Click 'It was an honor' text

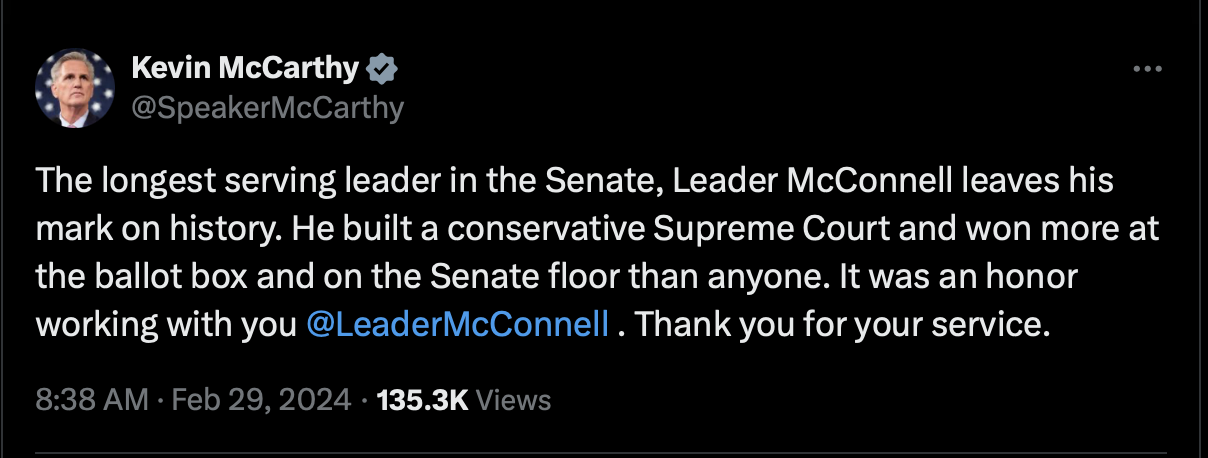tap(976, 278)
